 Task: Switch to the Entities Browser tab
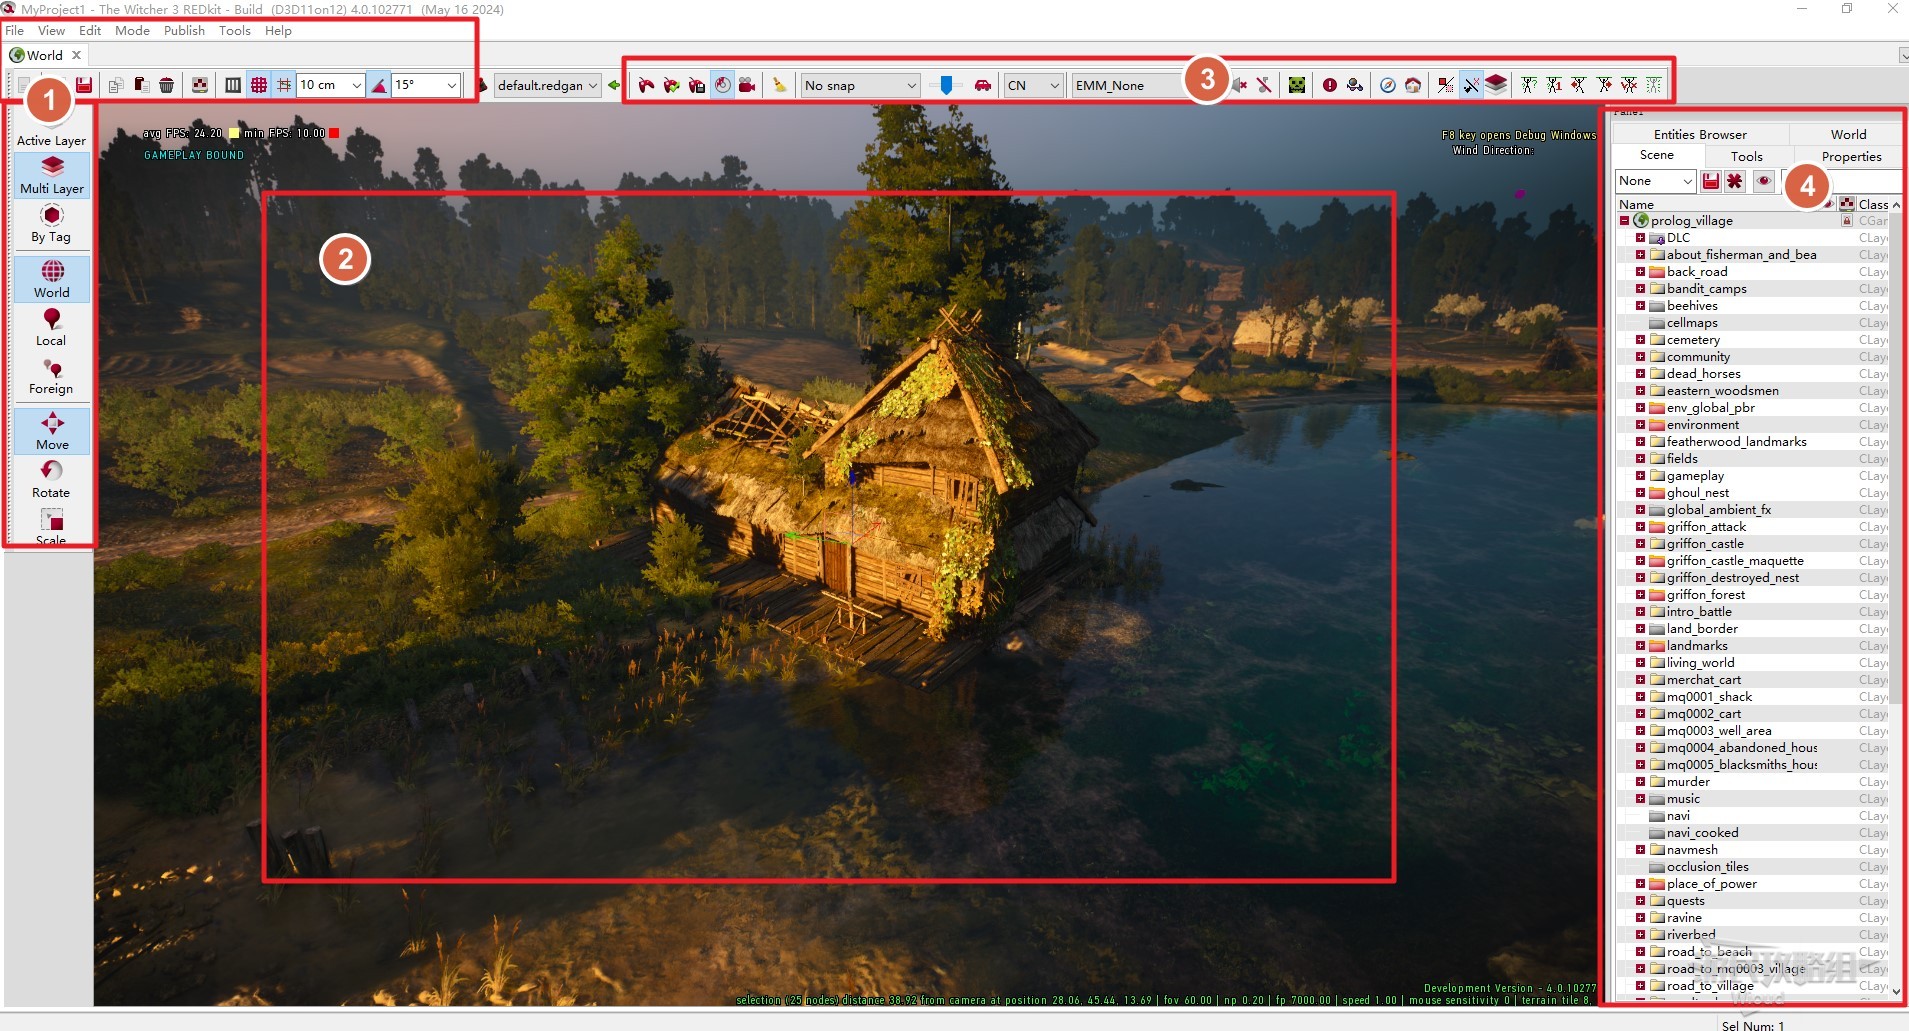pos(1700,134)
